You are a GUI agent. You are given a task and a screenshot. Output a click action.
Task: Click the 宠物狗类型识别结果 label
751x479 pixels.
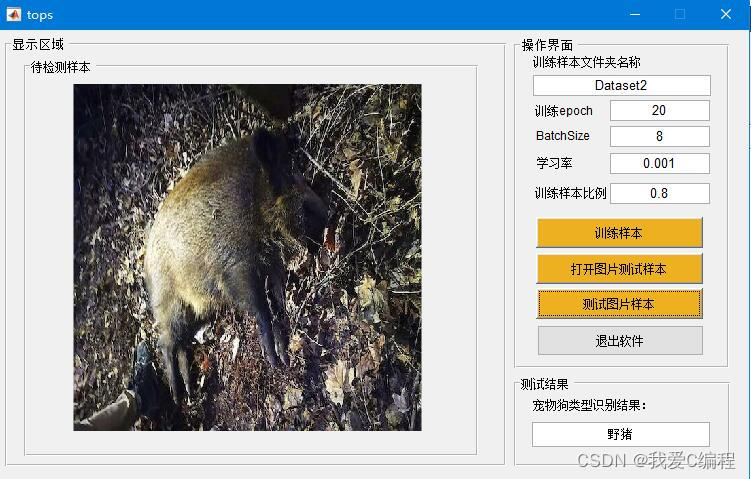click(x=590, y=405)
